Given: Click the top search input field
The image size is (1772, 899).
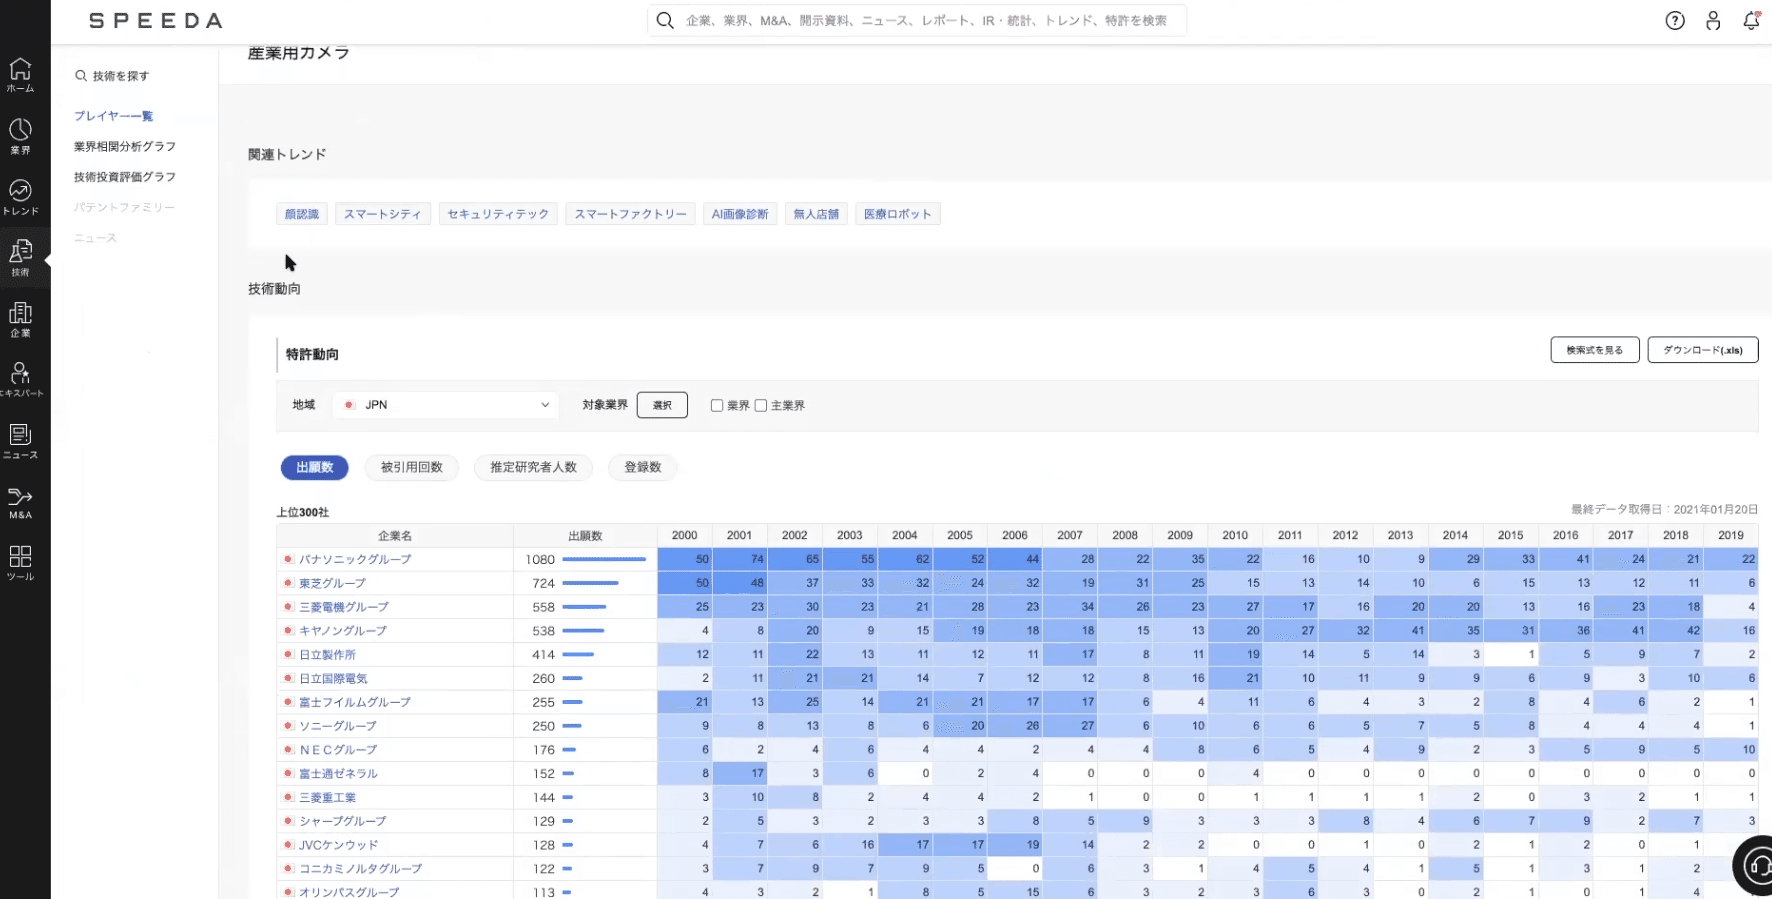Looking at the screenshot, I should pos(917,20).
